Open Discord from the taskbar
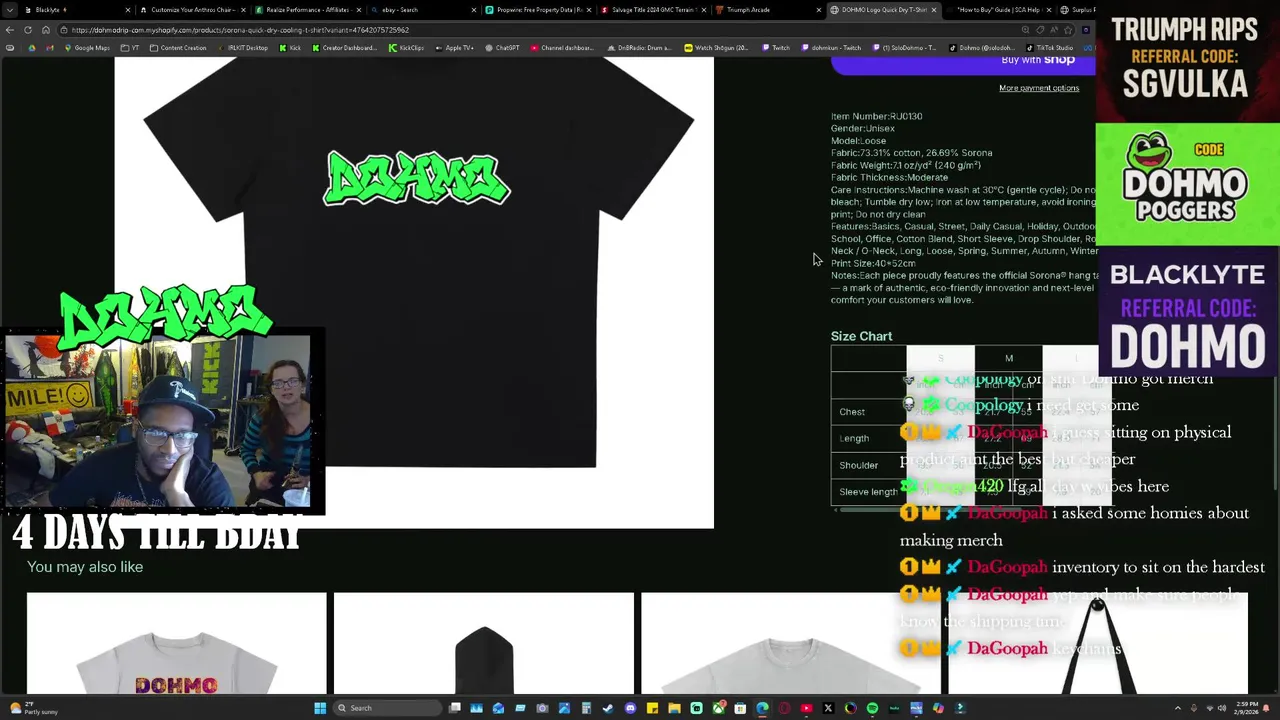Viewport: 1280px width, 720px height. point(632,708)
